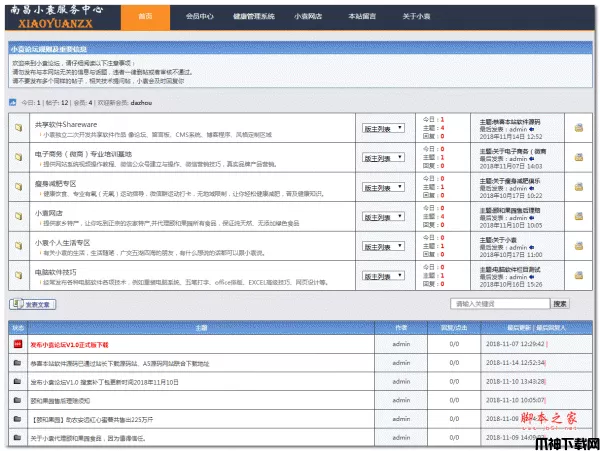Click right-side icon in 电脑软件技巧 row
The height and width of the screenshot is (451, 600).
click(x=579, y=275)
